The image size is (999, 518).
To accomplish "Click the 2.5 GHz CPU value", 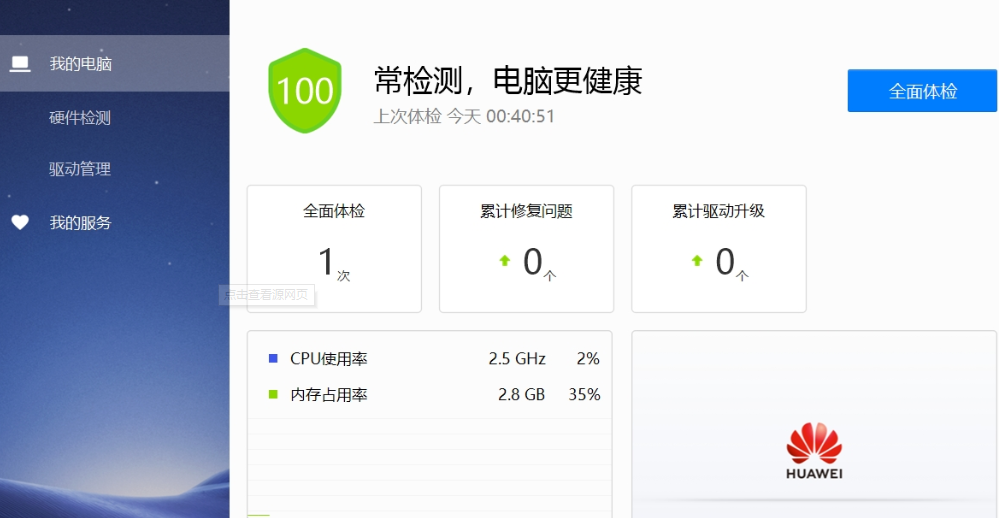I will 517,359.
